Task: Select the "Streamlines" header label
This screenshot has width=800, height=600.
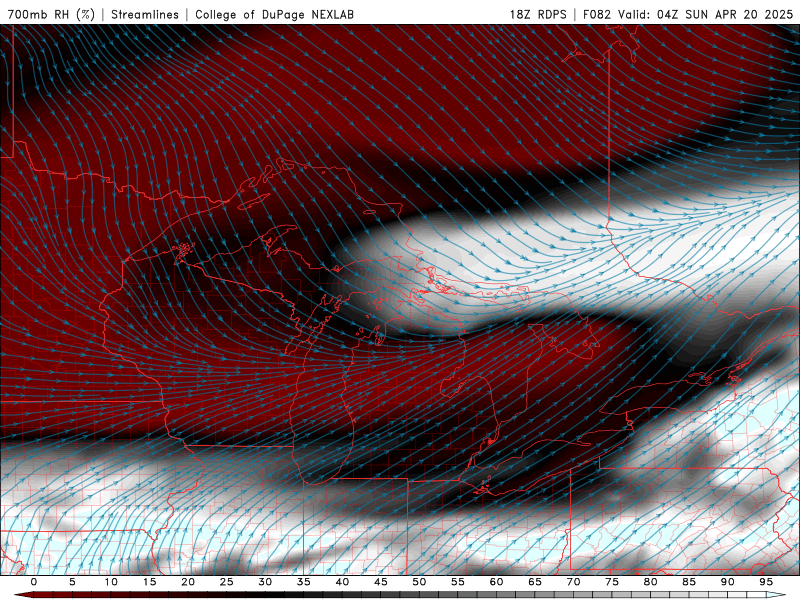Action: [x=145, y=14]
